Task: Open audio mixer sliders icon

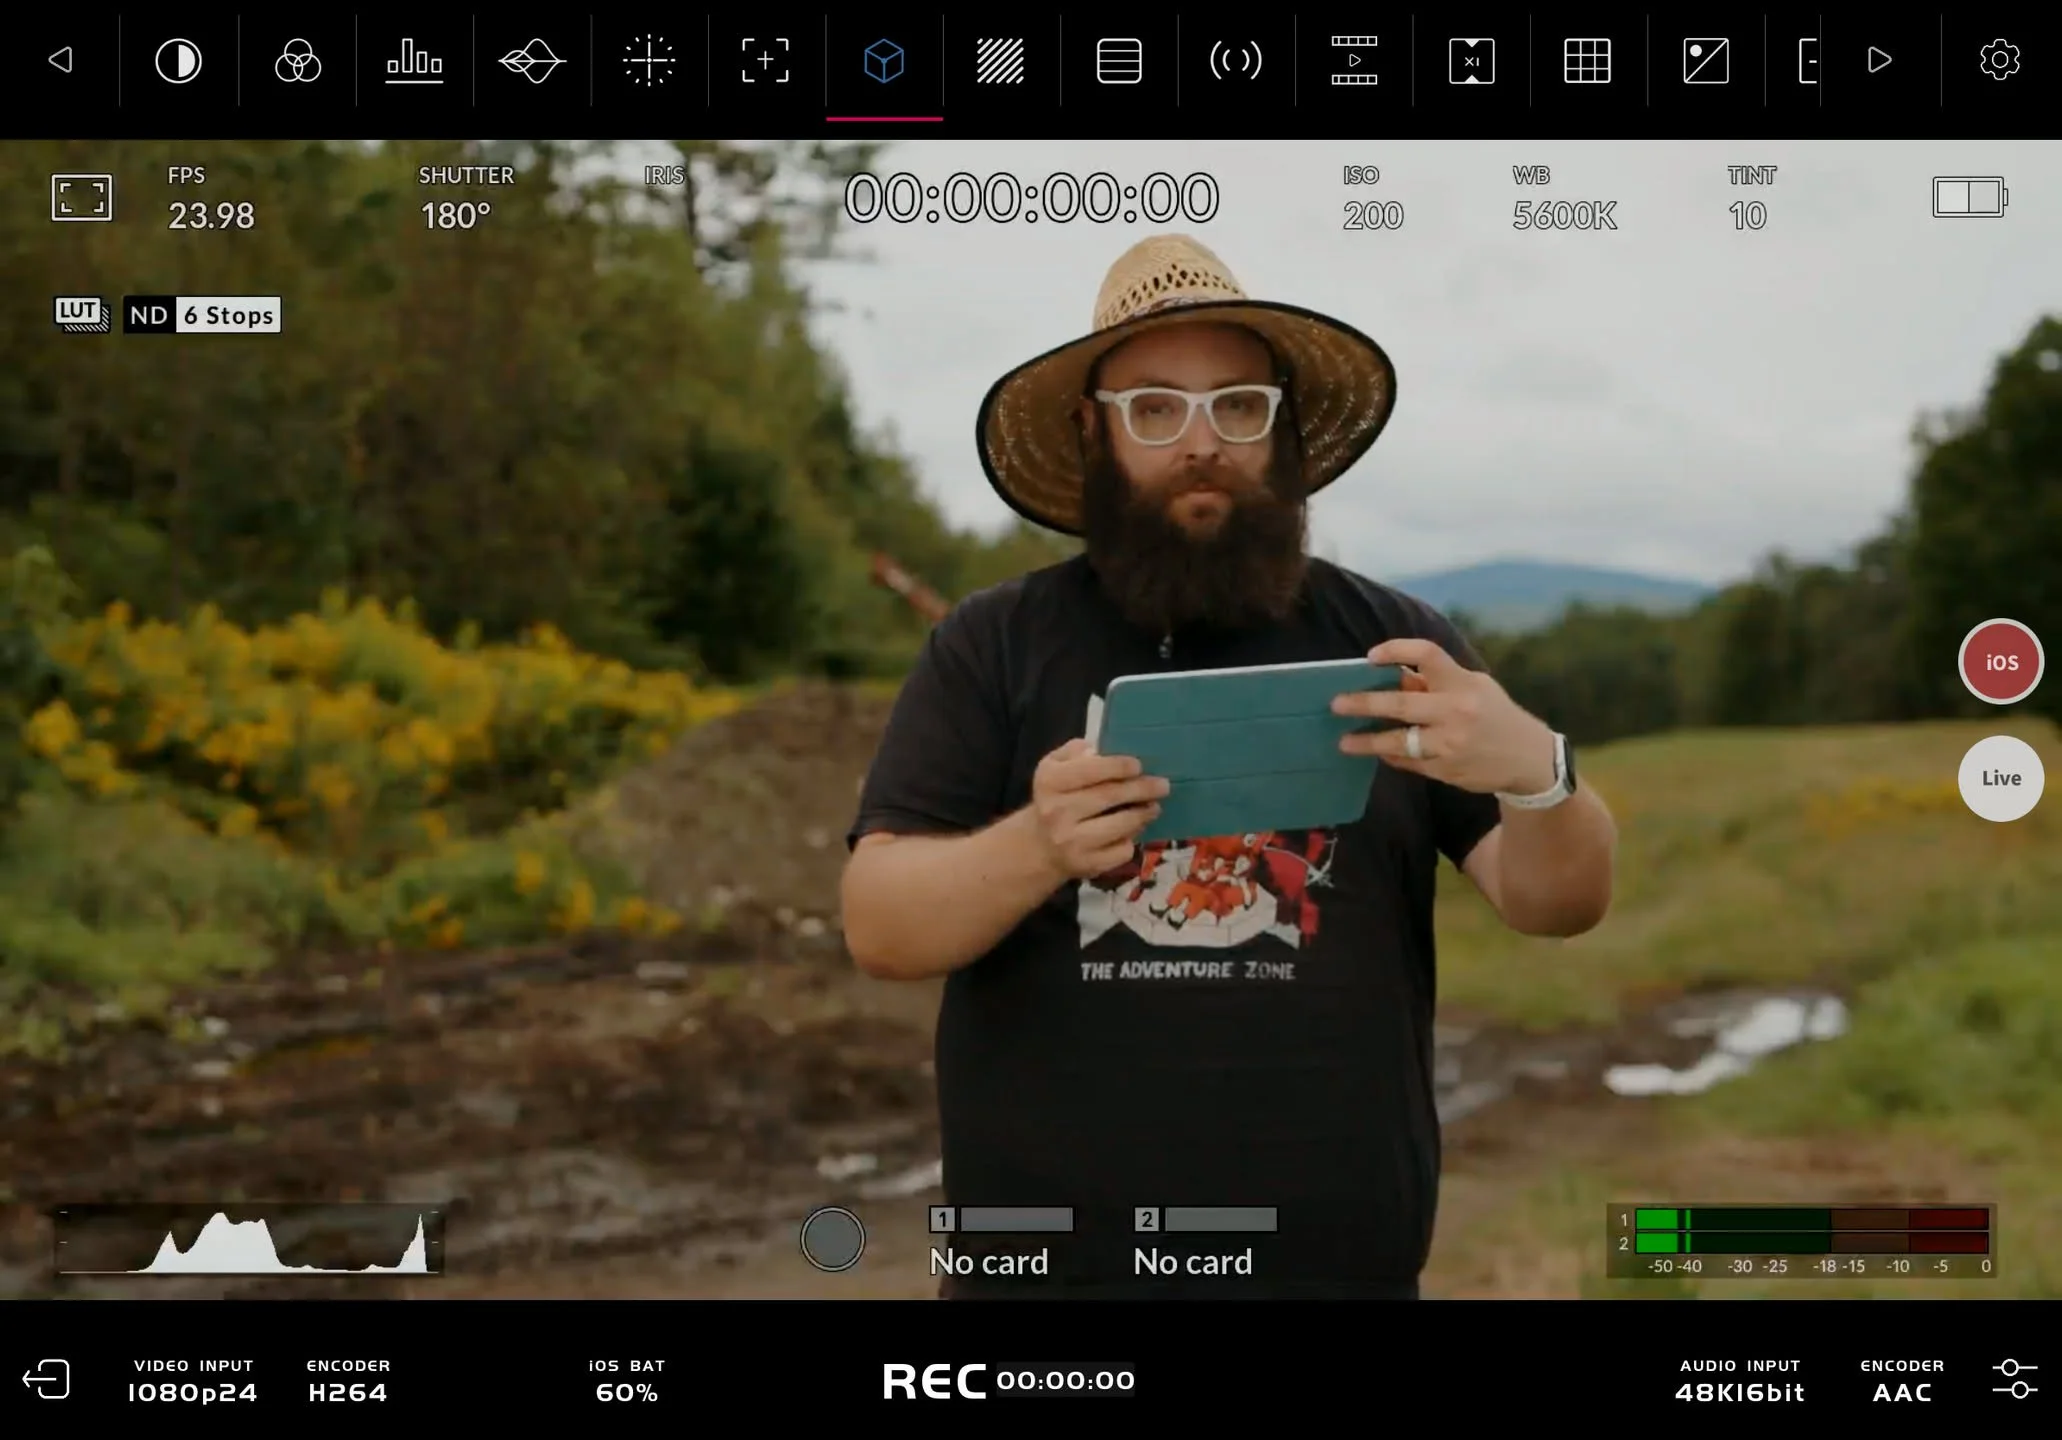Action: click(2013, 1379)
